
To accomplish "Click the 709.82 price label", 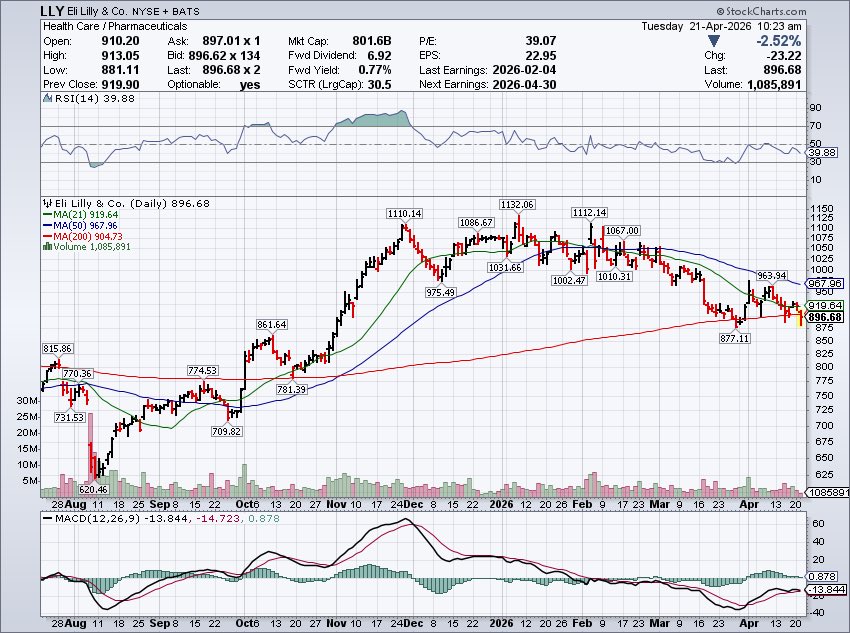I will [x=227, y=431].
